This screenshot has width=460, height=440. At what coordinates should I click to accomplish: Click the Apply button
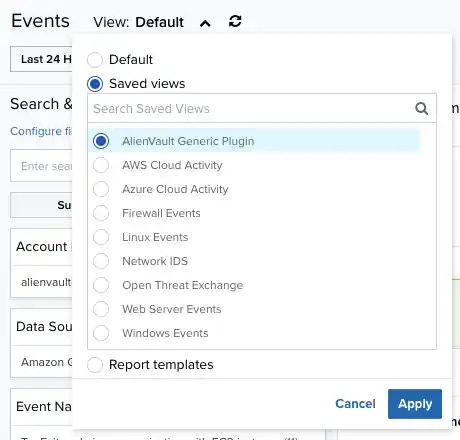click(x=415, y=404)
